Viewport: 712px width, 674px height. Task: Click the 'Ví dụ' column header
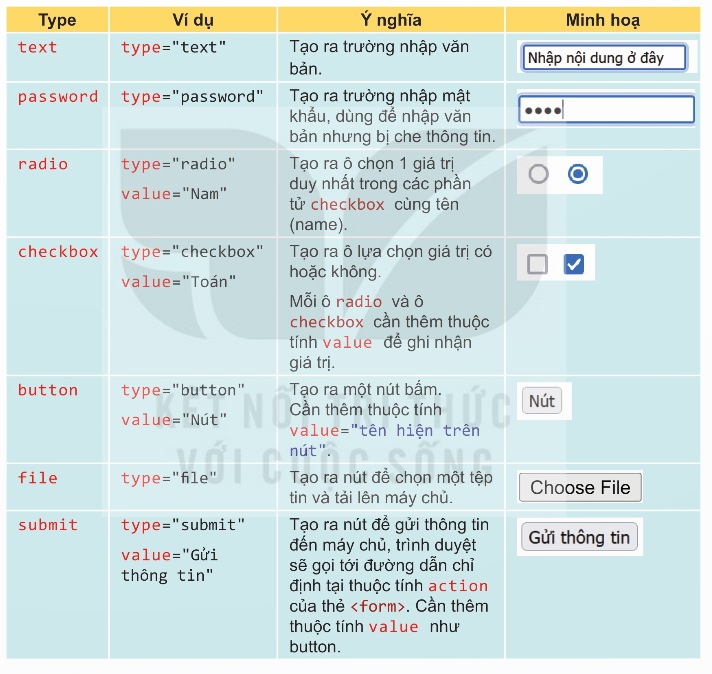[193, 20]
